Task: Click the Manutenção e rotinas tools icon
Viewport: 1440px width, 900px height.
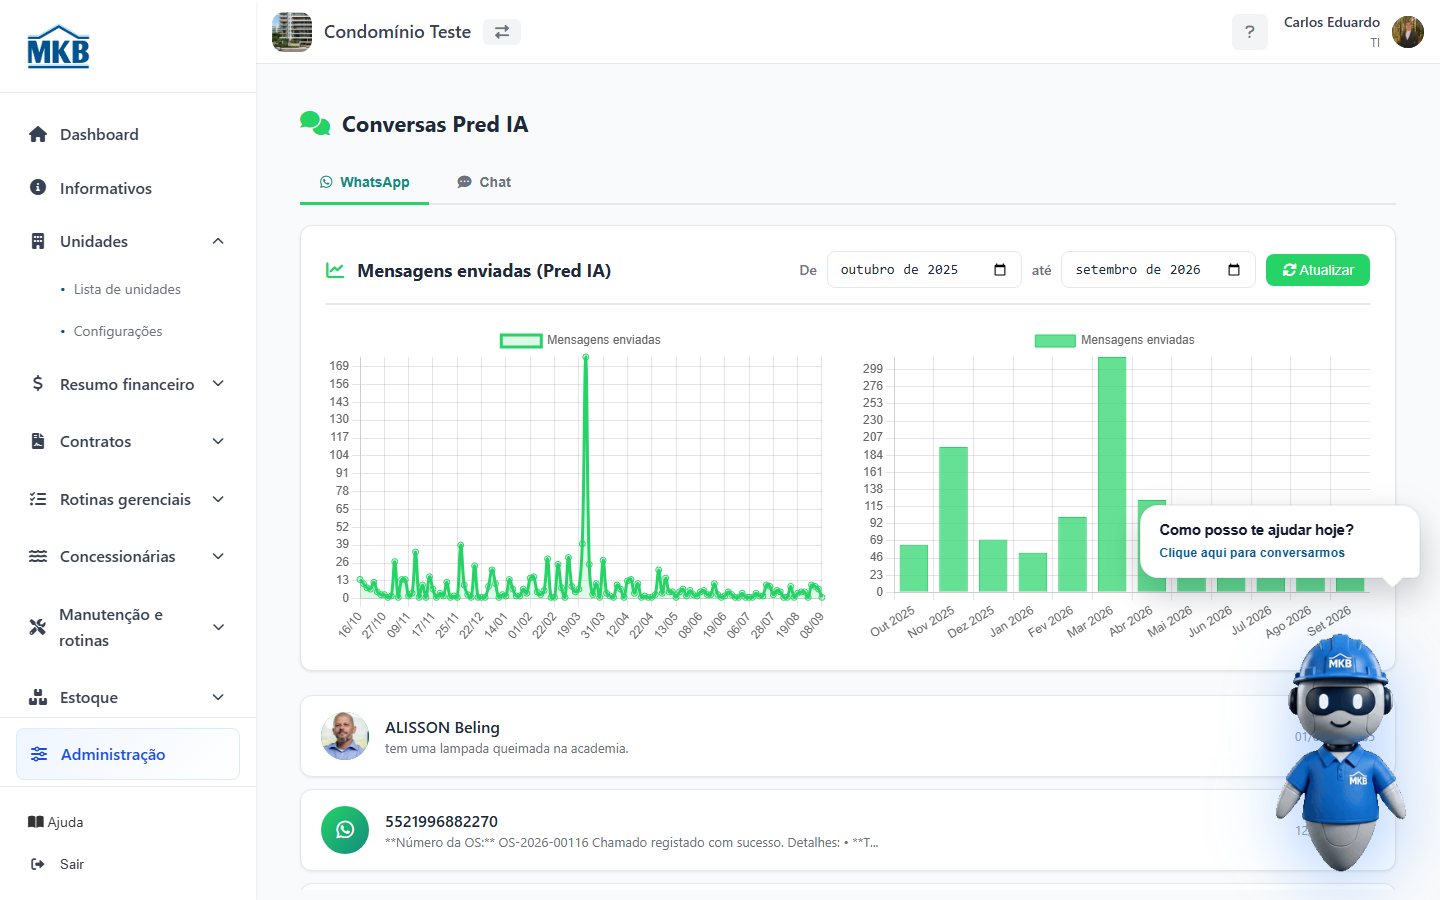Action: click(x=38, y=627)
